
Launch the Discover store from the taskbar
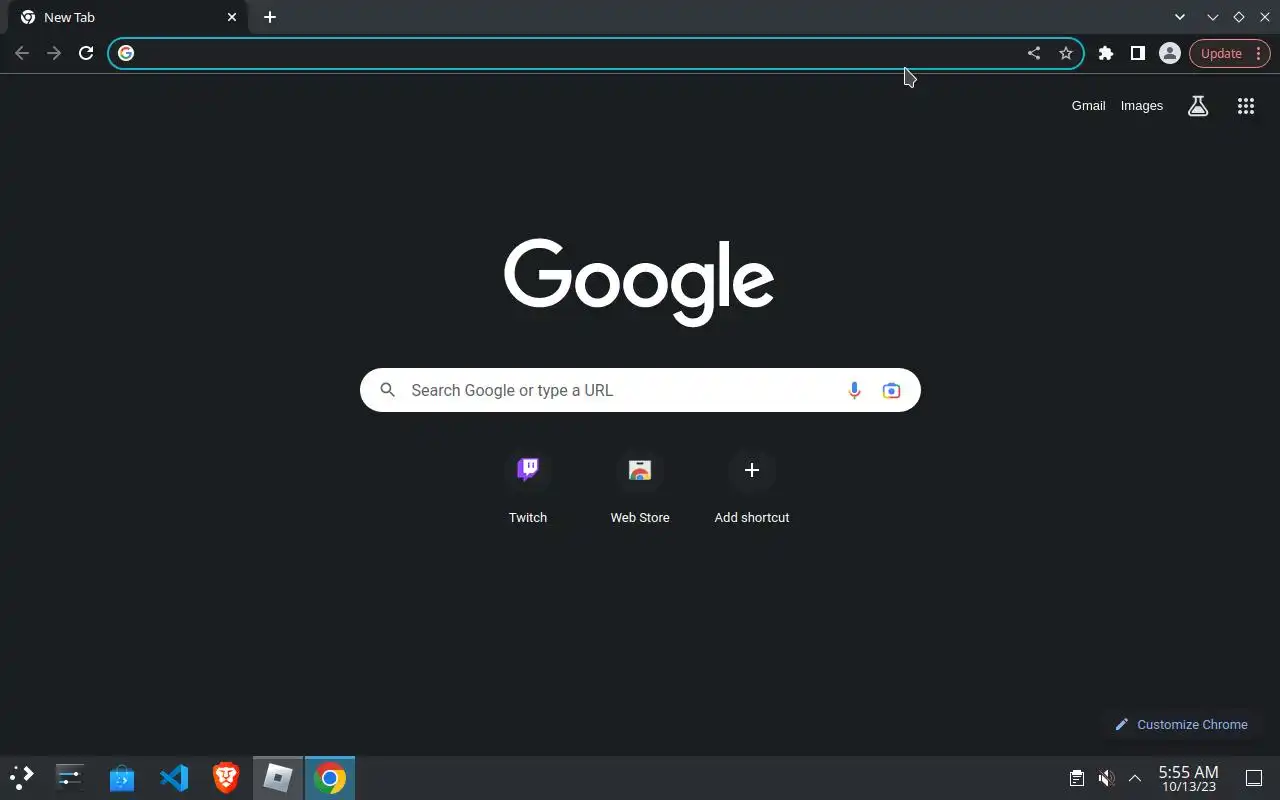[x=122, y=777]
